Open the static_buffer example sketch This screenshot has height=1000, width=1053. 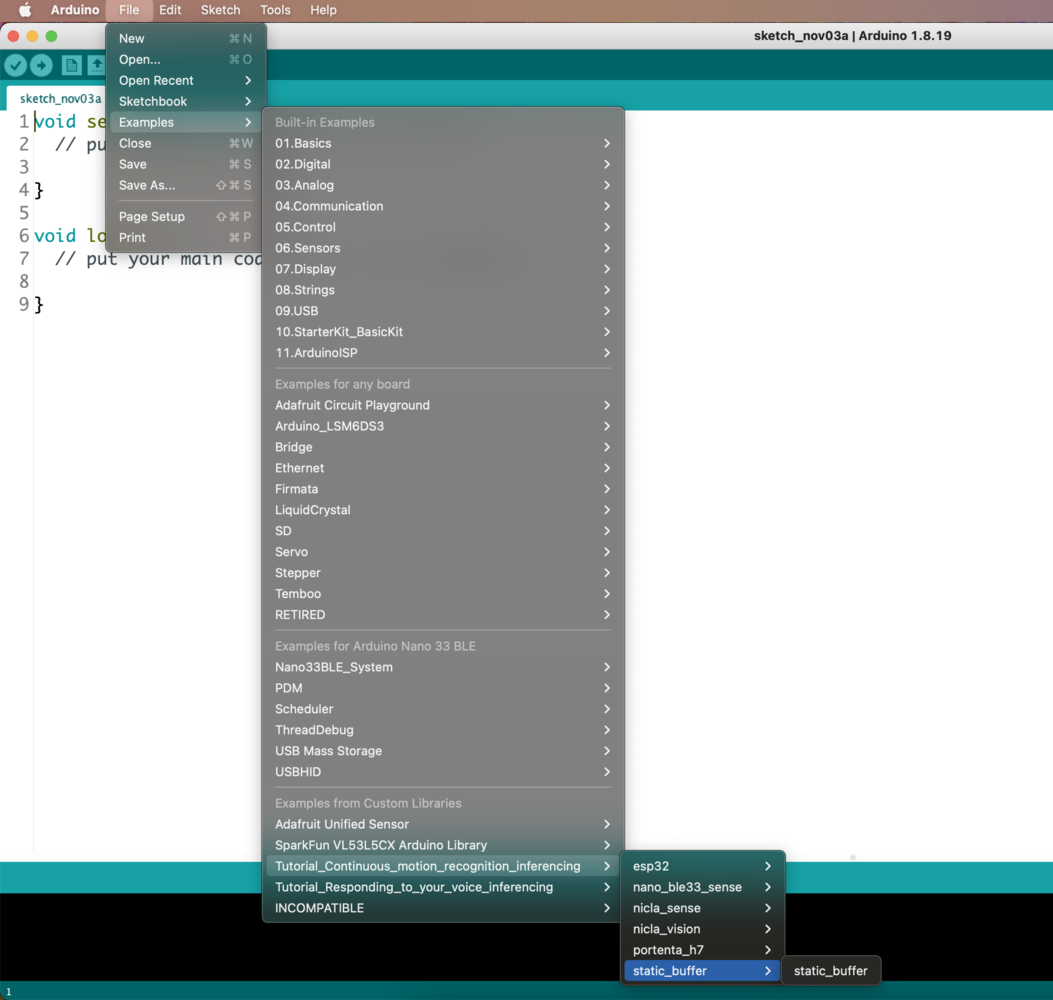[x=831, y=970]
